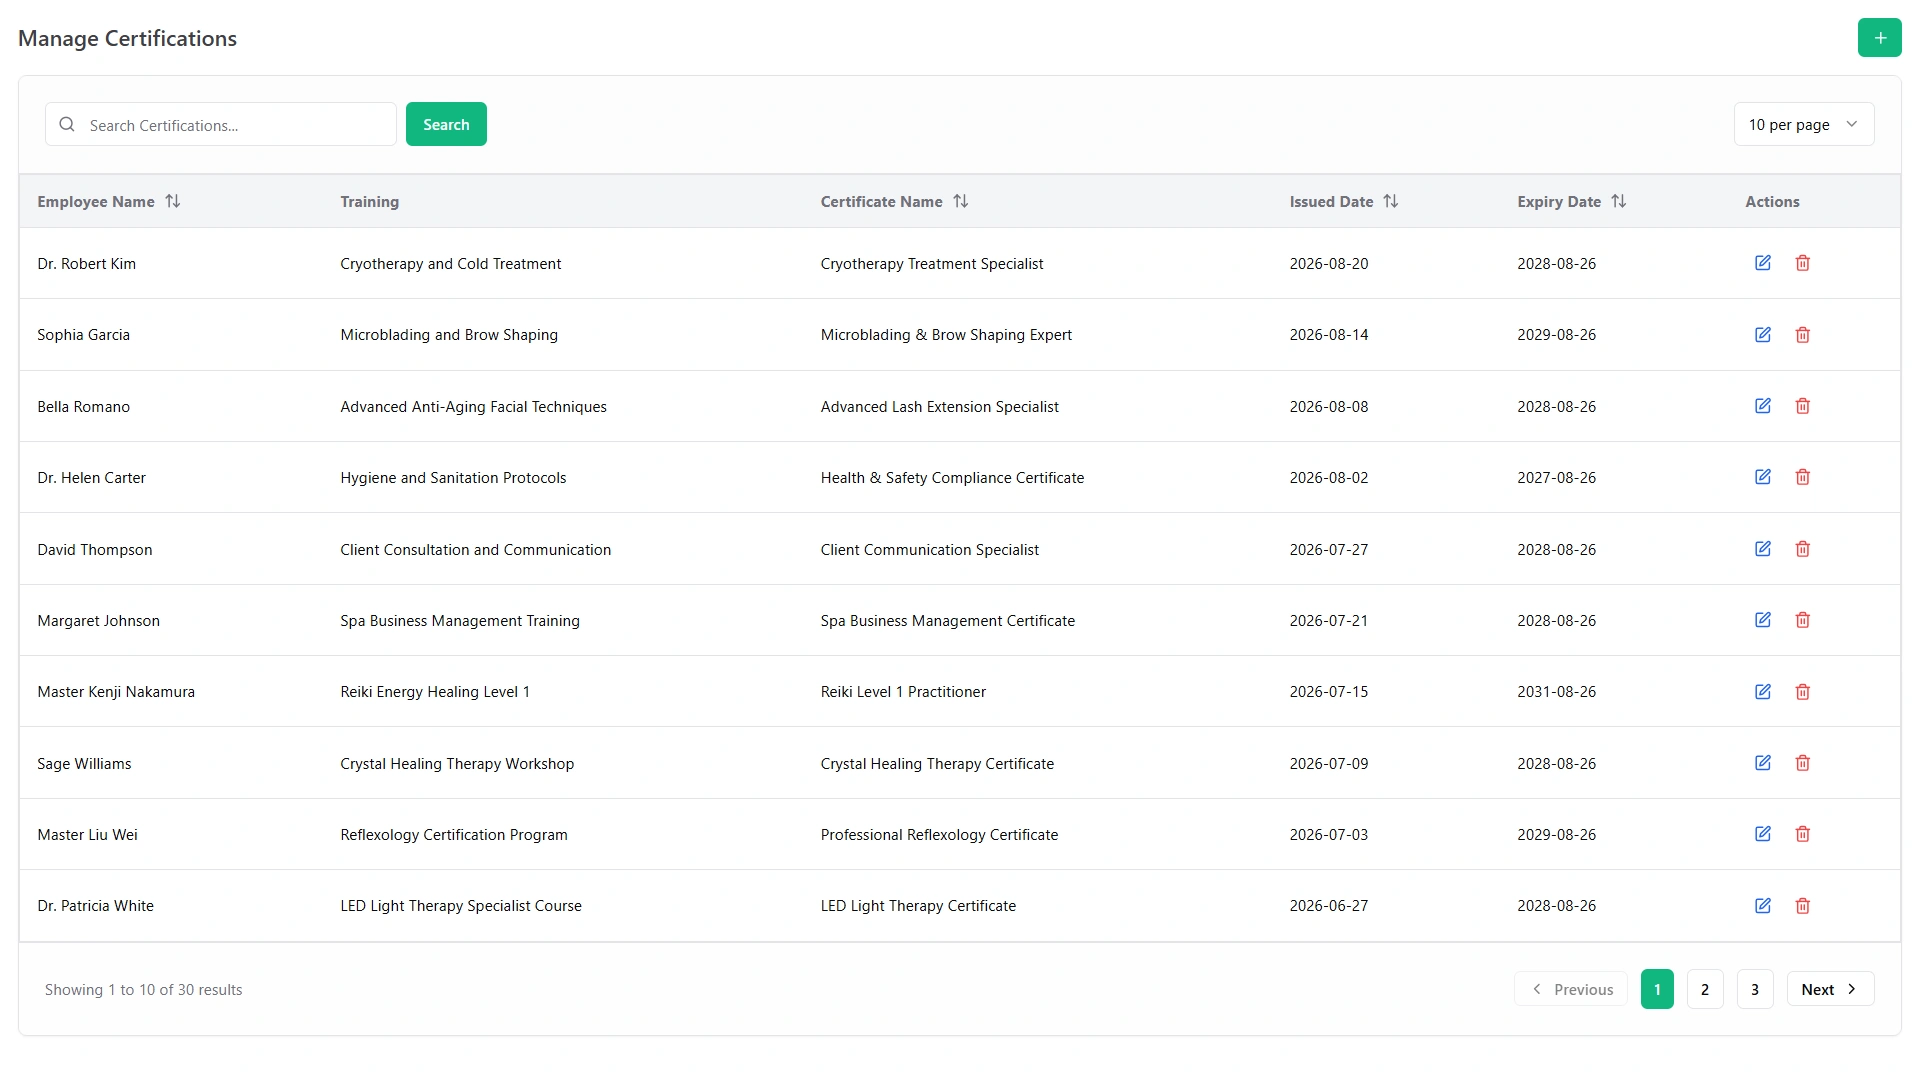Sort by Issued Date column
This screenshot has height=1080, width=1920.
coord(1343,202)
